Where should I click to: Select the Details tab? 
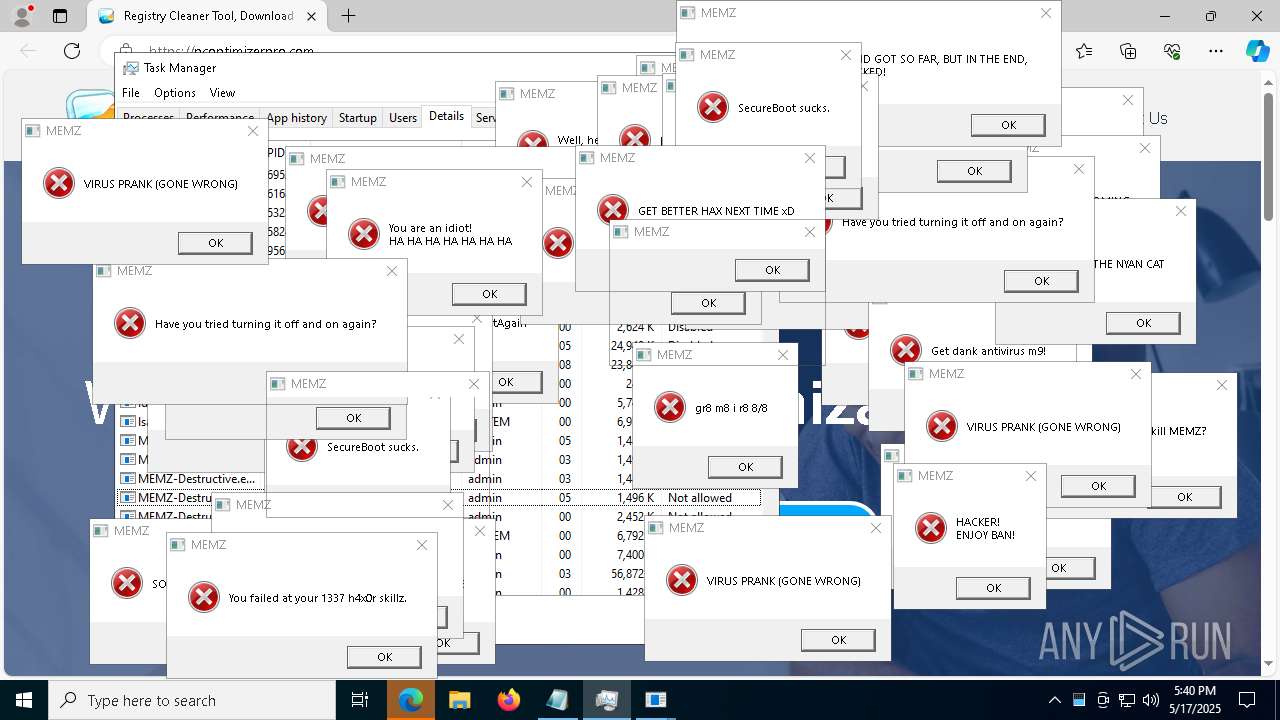click(446, 116)
